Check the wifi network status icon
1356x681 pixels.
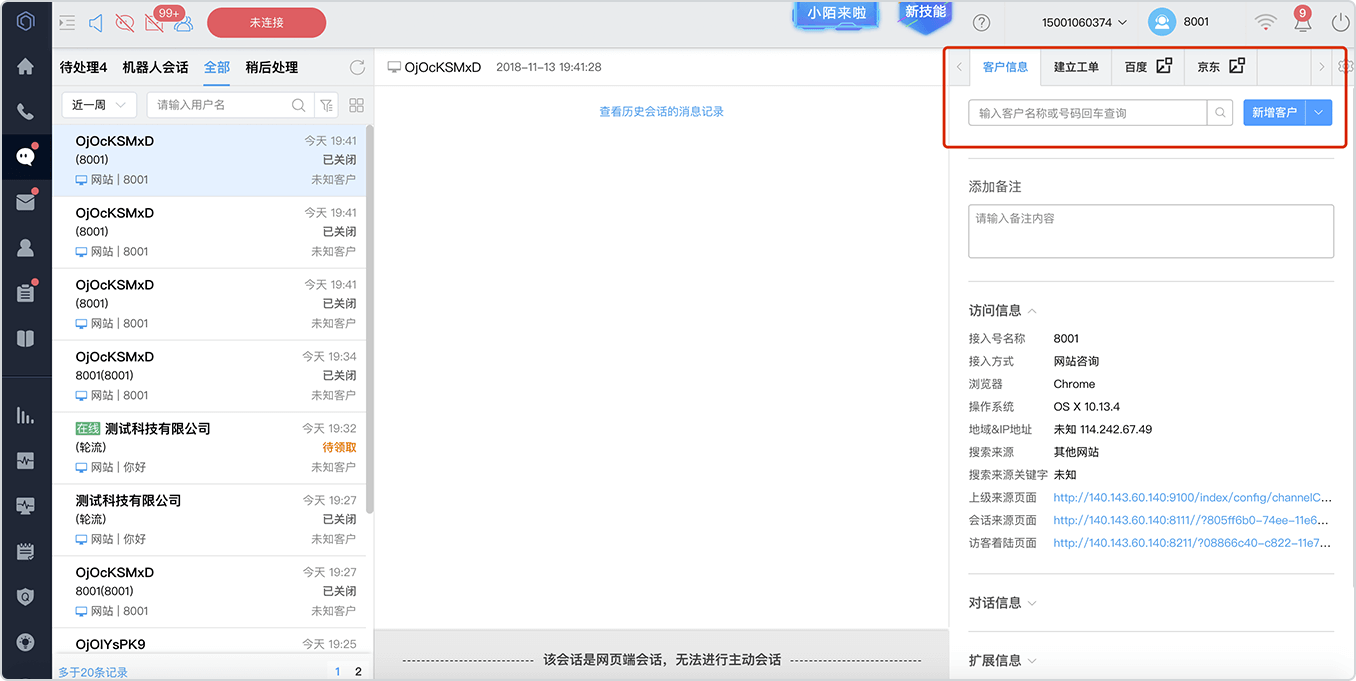[1266, 22]
